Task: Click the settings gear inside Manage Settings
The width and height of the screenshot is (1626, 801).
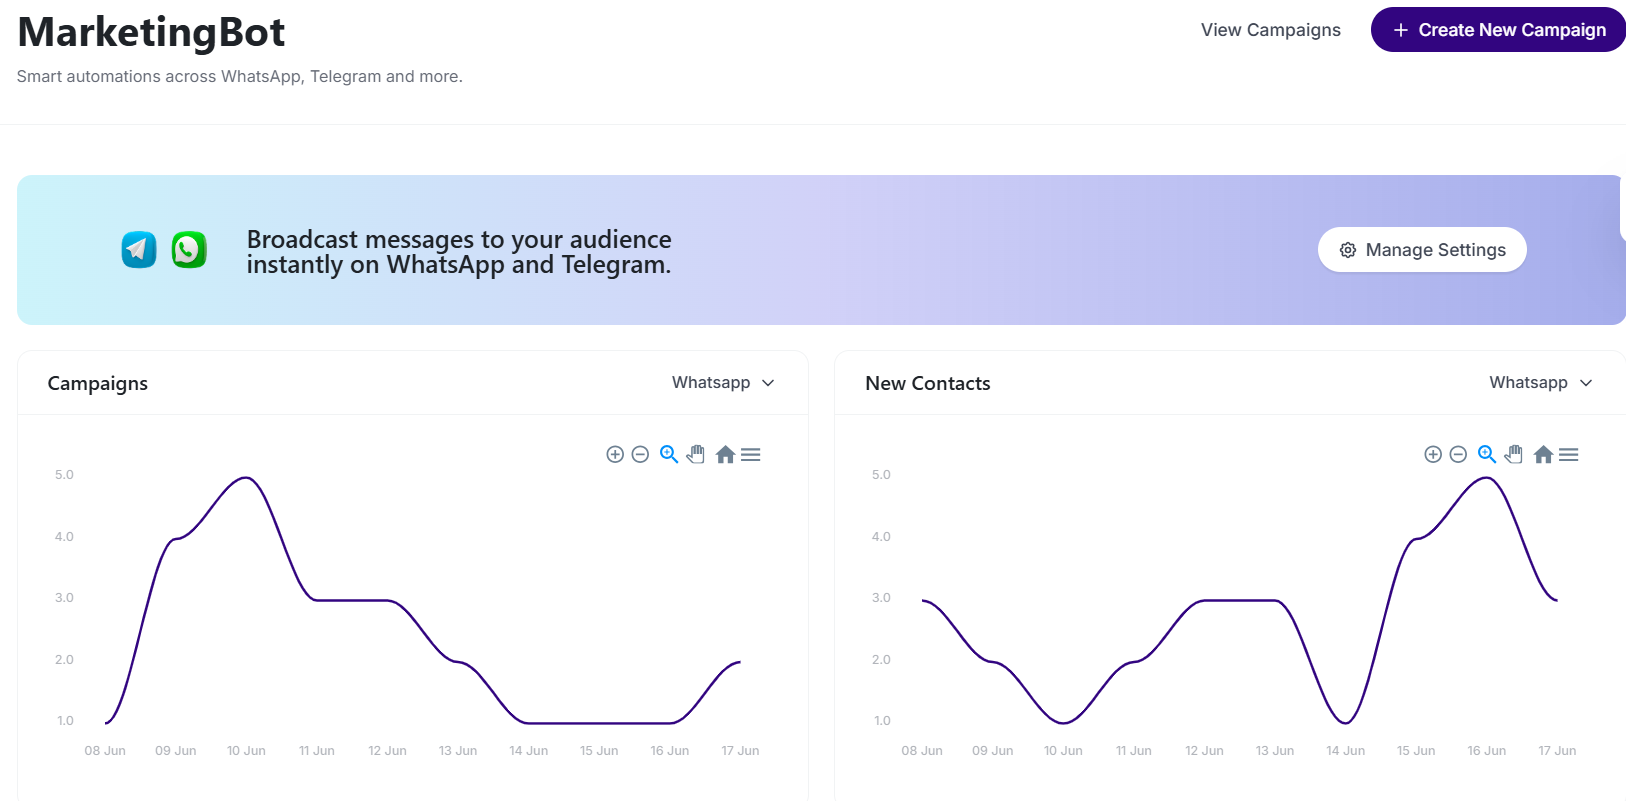Action: pos(1347,249)
